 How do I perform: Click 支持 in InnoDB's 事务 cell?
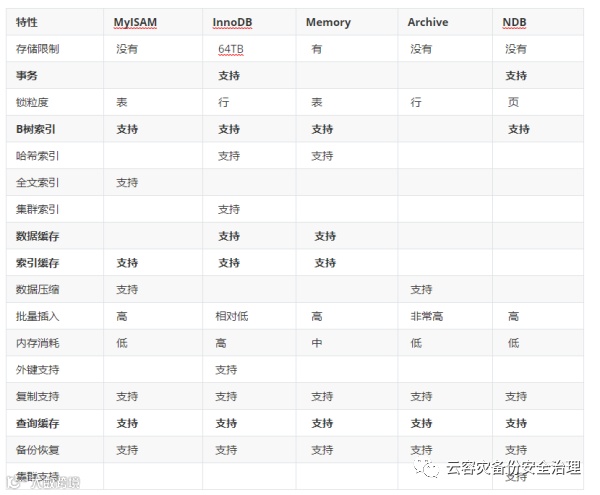click(x=229, y=76)
